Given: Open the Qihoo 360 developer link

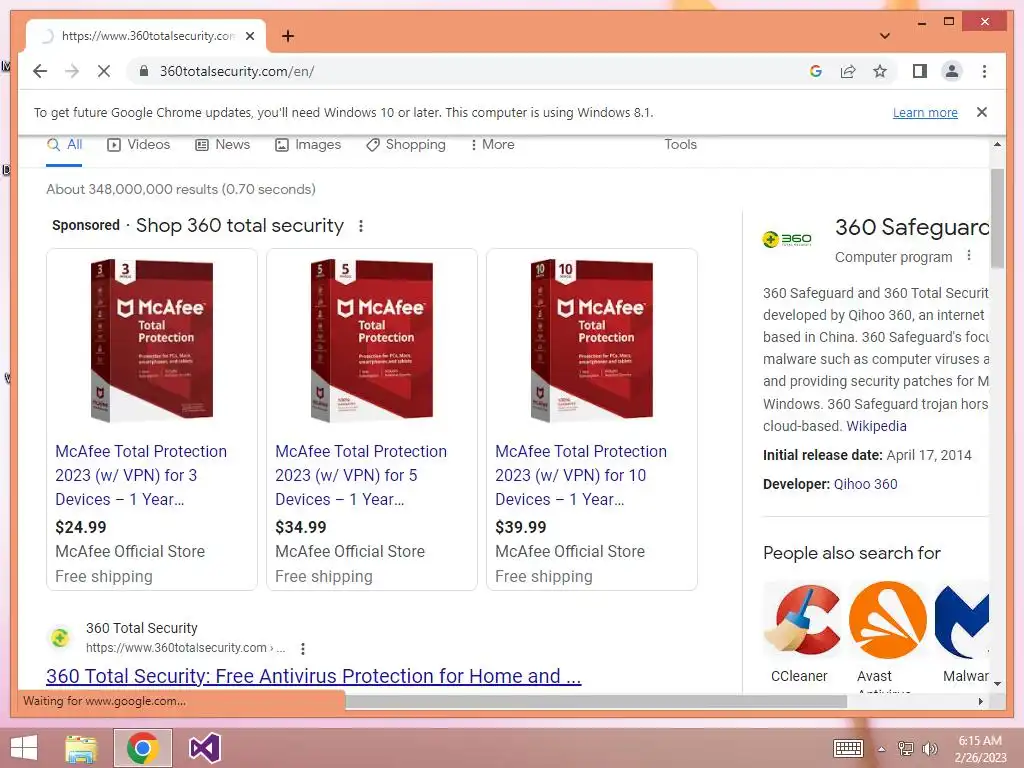Looking at the screenshot, I should pyautogui.click(x=865, y=485).
